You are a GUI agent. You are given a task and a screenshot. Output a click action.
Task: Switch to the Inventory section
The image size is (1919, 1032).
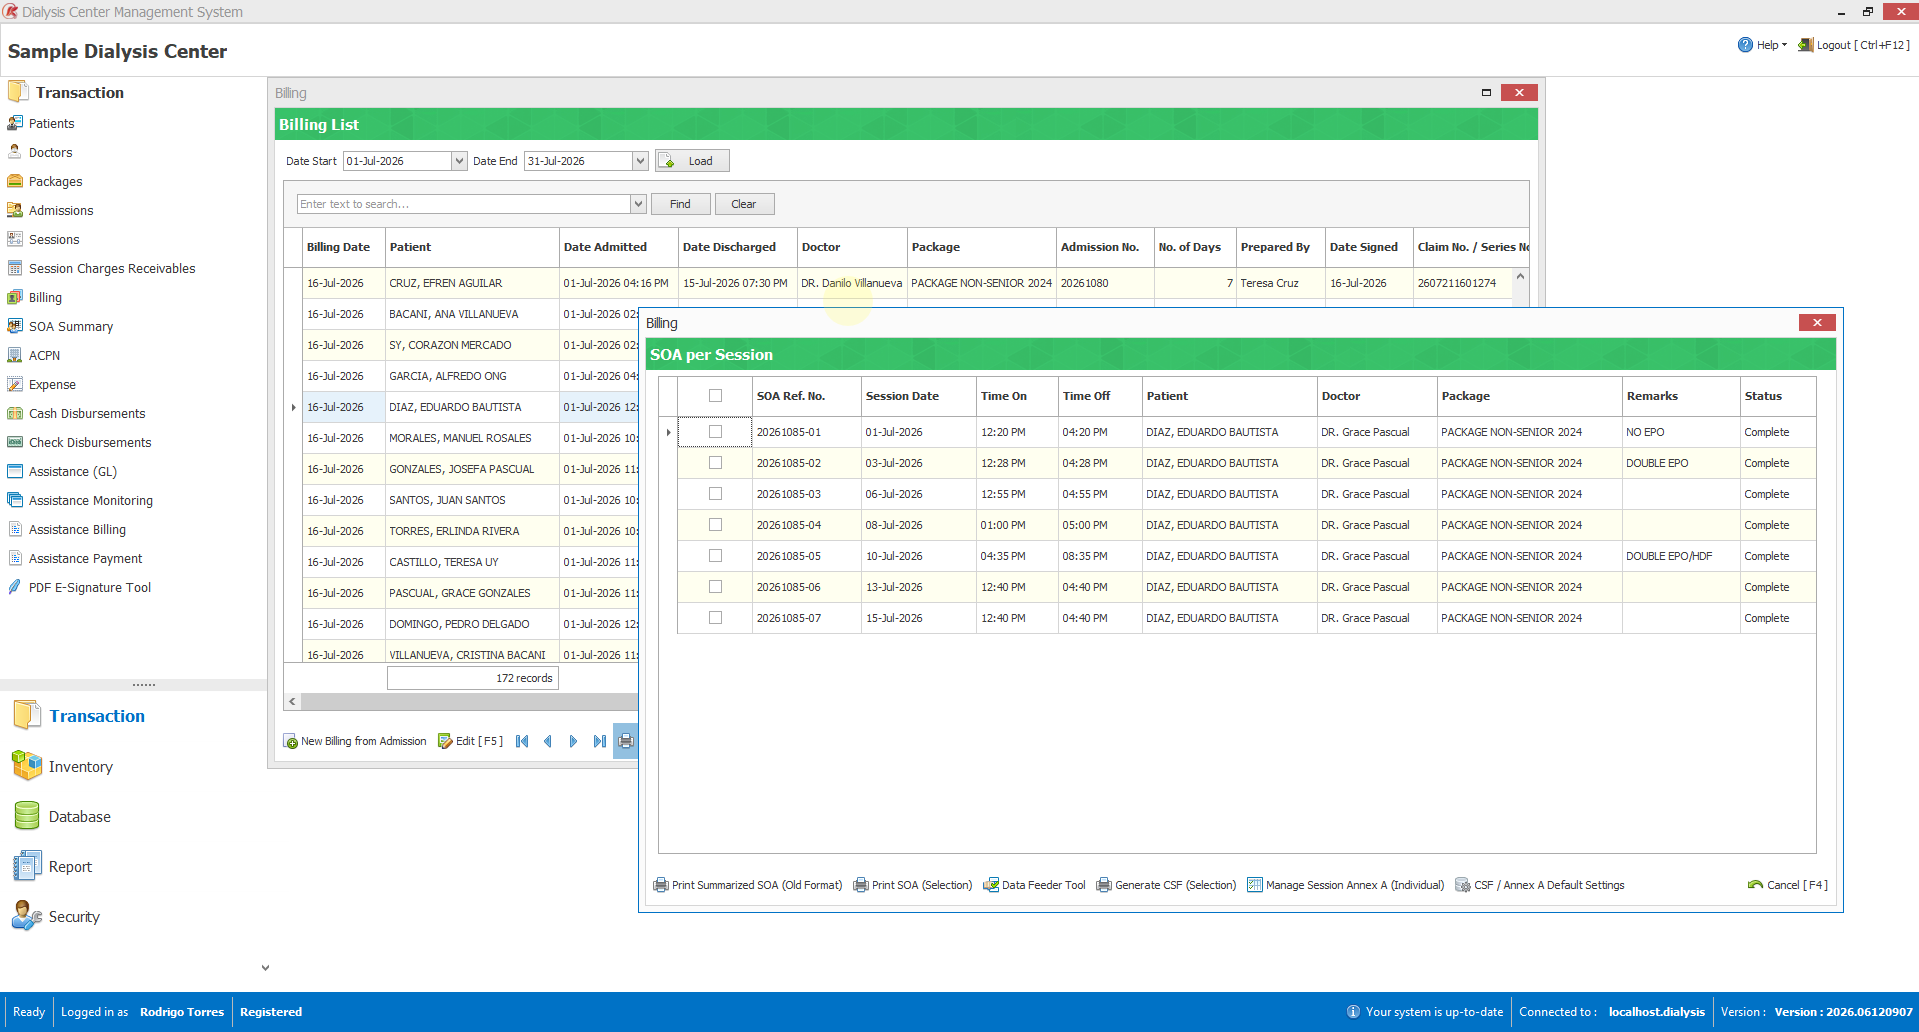click(63, 767)
